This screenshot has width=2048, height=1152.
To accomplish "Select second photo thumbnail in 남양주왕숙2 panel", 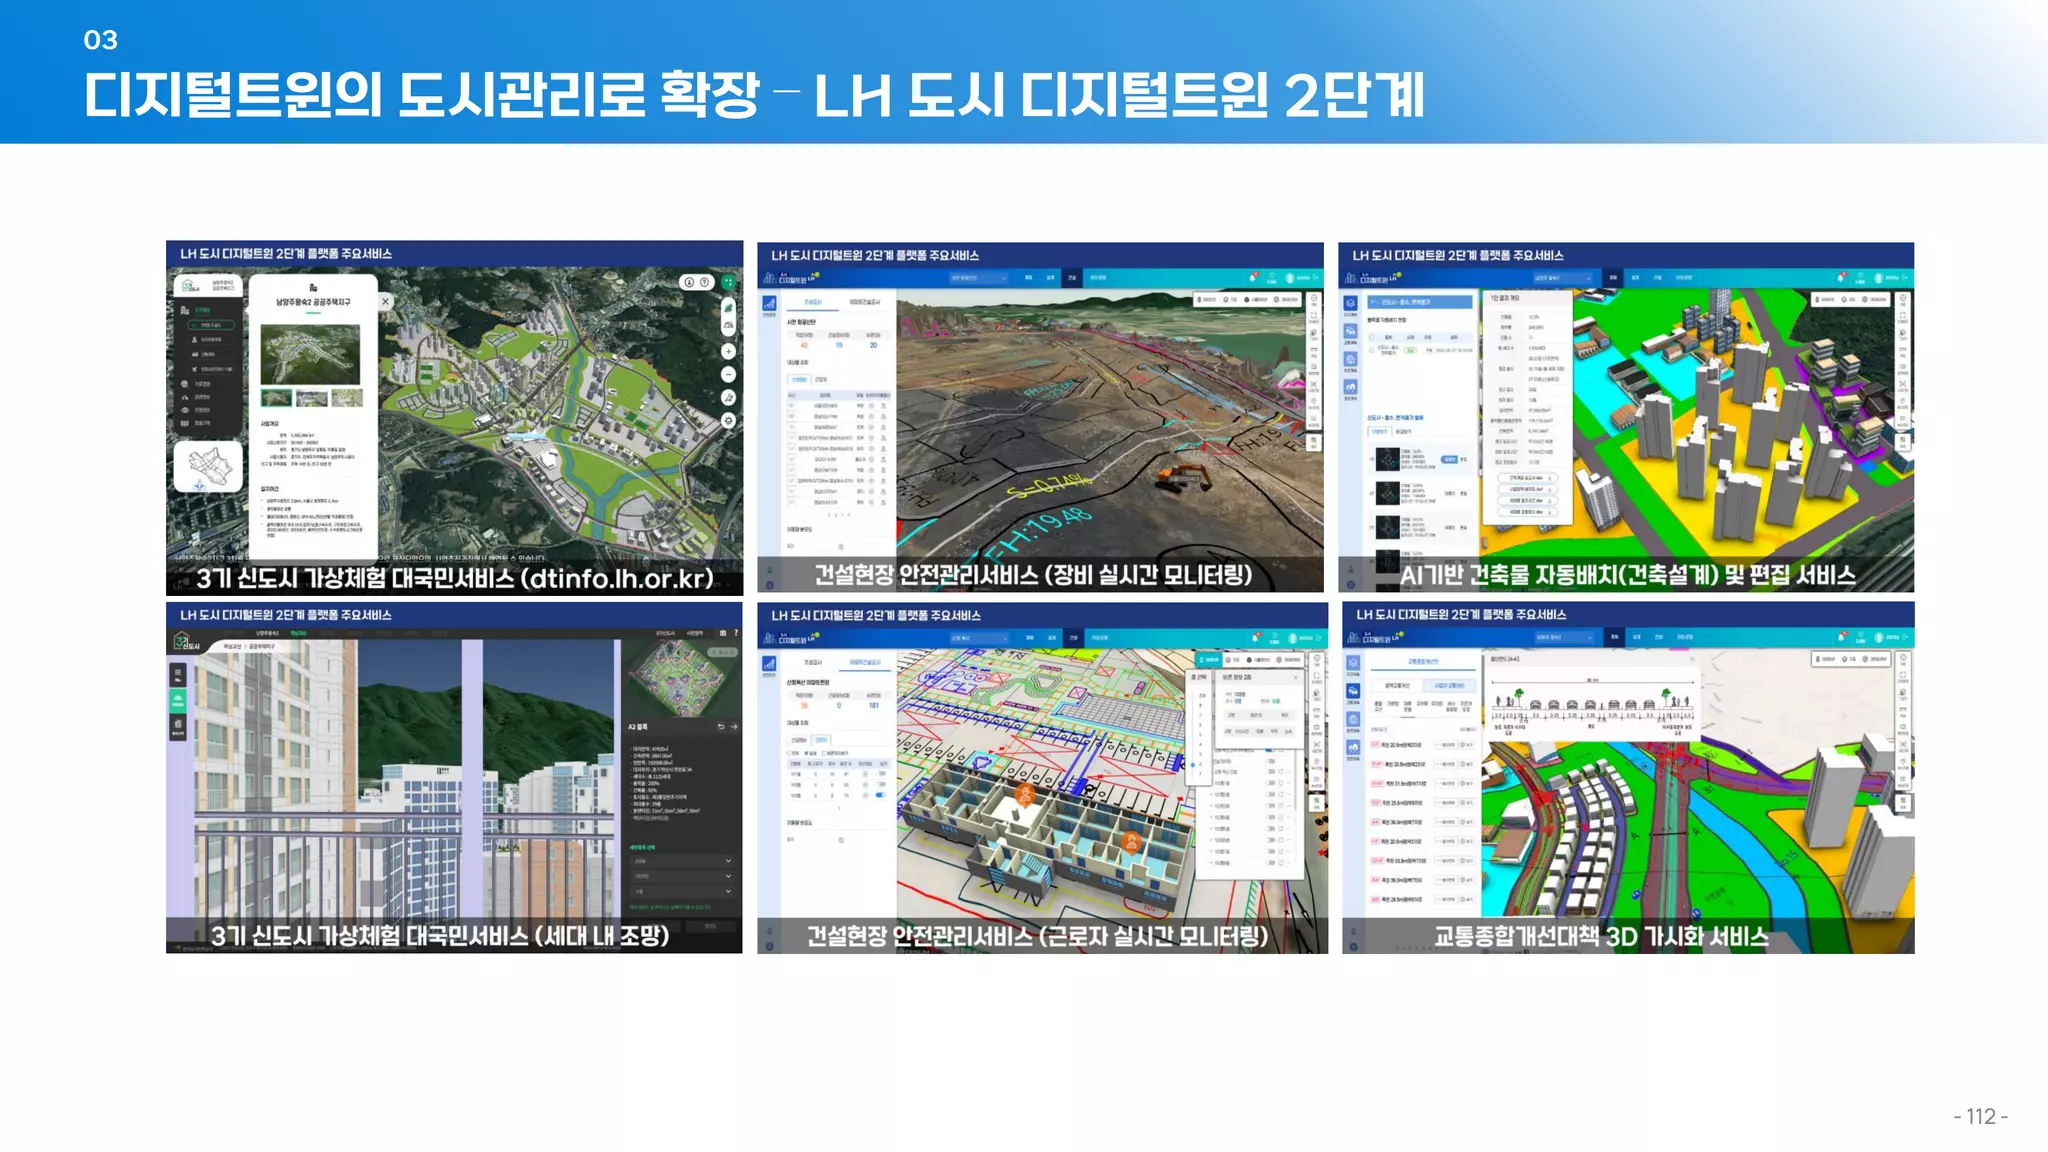I will pos(312,398).
